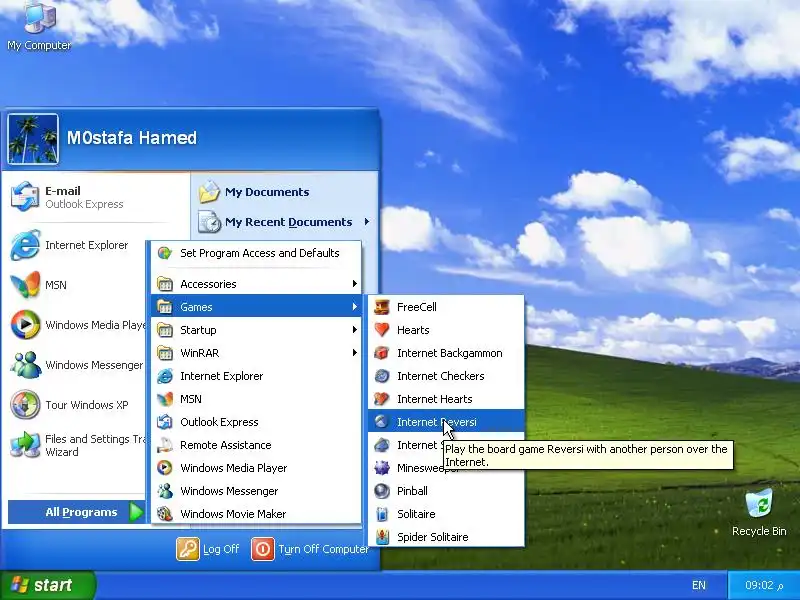
Task: Click the Outlook Express icon in All Programs
Action: click(x=165, y=422)
